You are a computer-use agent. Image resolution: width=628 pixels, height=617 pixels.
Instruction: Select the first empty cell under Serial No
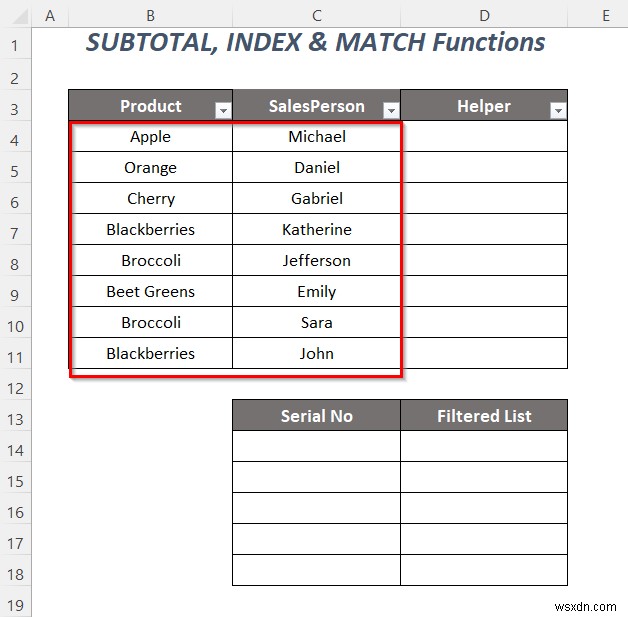316,446
